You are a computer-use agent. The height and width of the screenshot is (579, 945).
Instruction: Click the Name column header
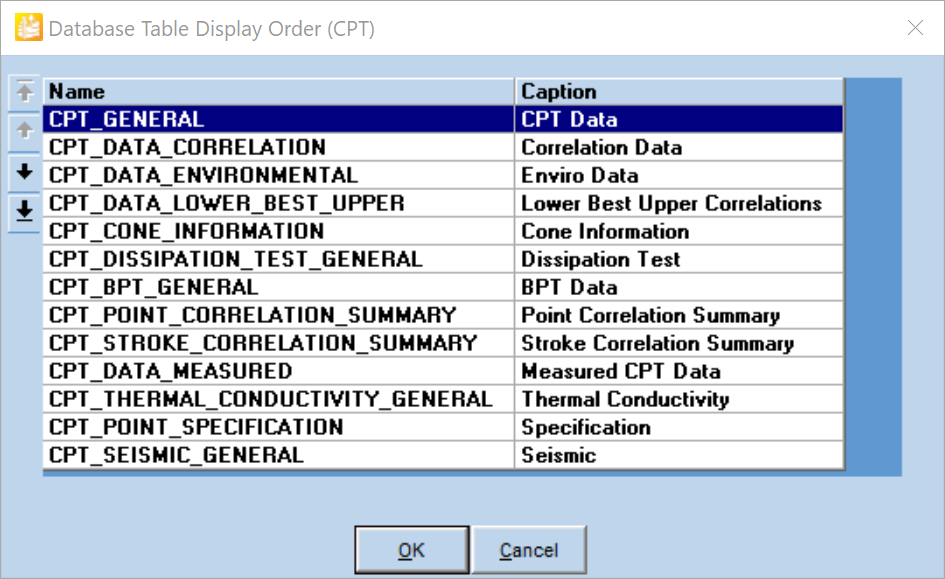click(278, 91)
